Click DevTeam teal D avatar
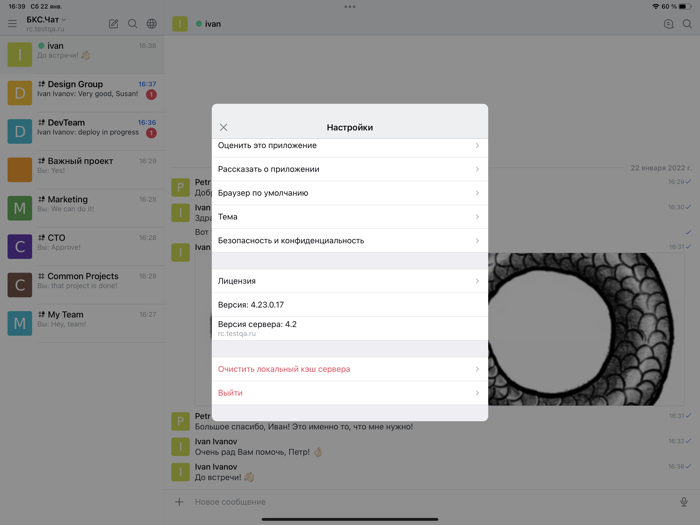The width and height of the screenshot is (700, 525). pos(20,131)
